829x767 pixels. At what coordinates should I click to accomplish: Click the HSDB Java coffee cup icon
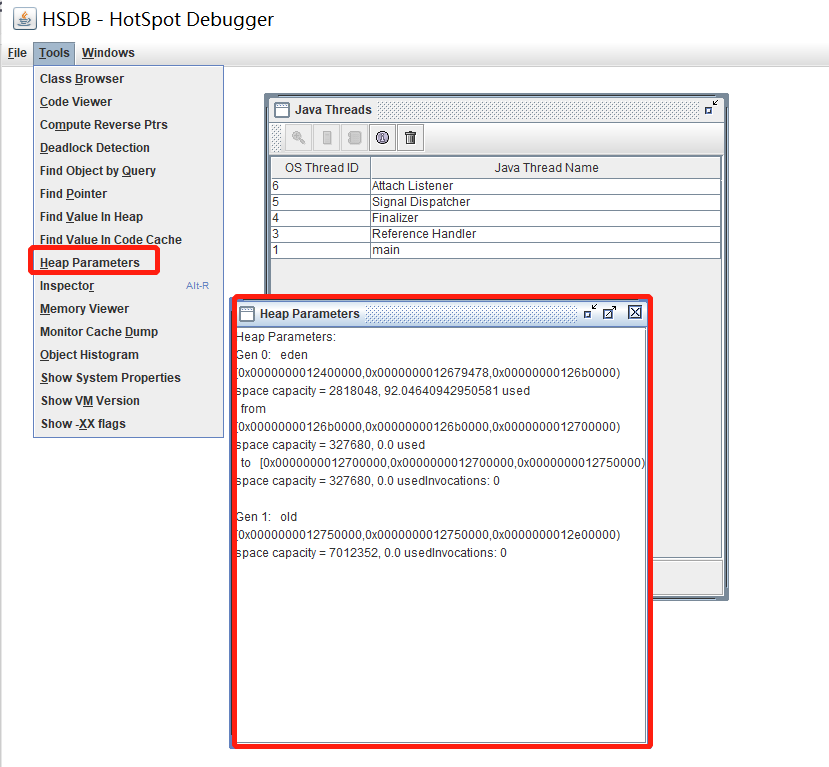[25, 19]
